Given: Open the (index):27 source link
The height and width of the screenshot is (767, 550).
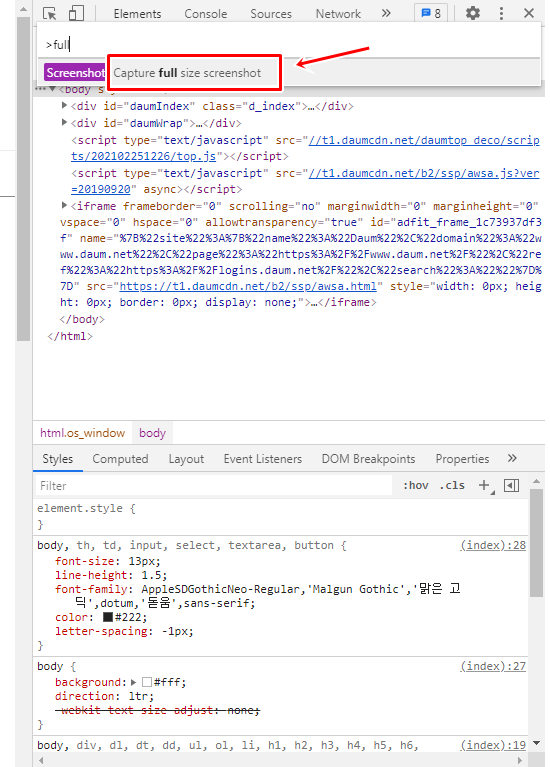Looking at the screenshot, I should pyautogui.click(x=493, y=667).
